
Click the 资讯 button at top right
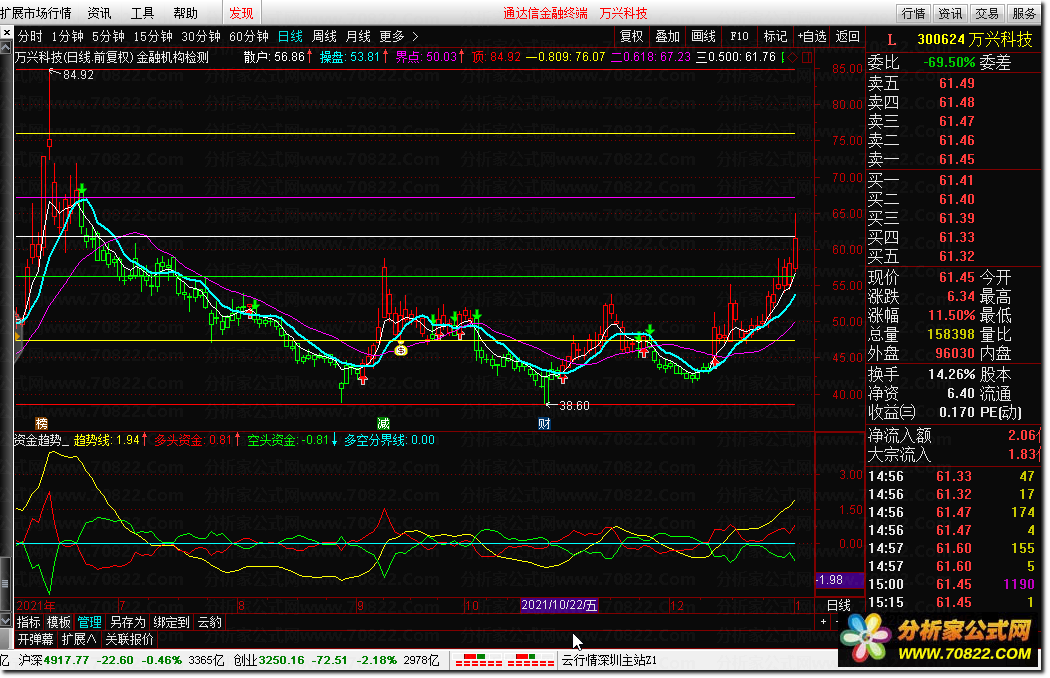coord(950,13)
